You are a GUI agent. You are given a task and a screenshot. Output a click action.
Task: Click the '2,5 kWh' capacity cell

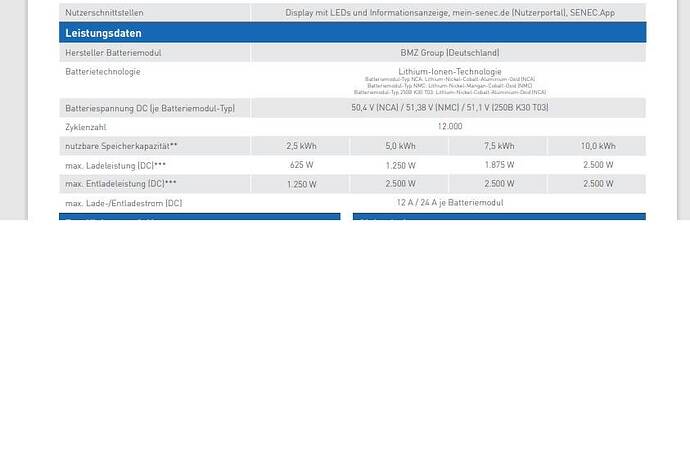[x=301, y=146]
